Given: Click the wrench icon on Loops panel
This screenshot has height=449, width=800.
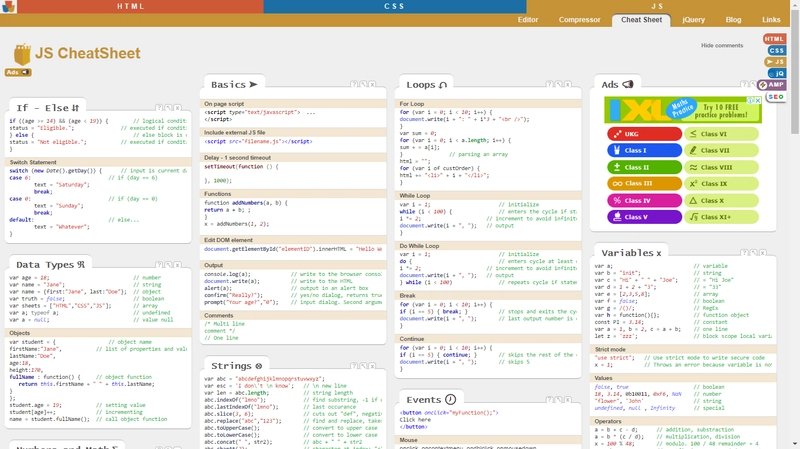Looking at the screenshot, I should pos(559,84).
